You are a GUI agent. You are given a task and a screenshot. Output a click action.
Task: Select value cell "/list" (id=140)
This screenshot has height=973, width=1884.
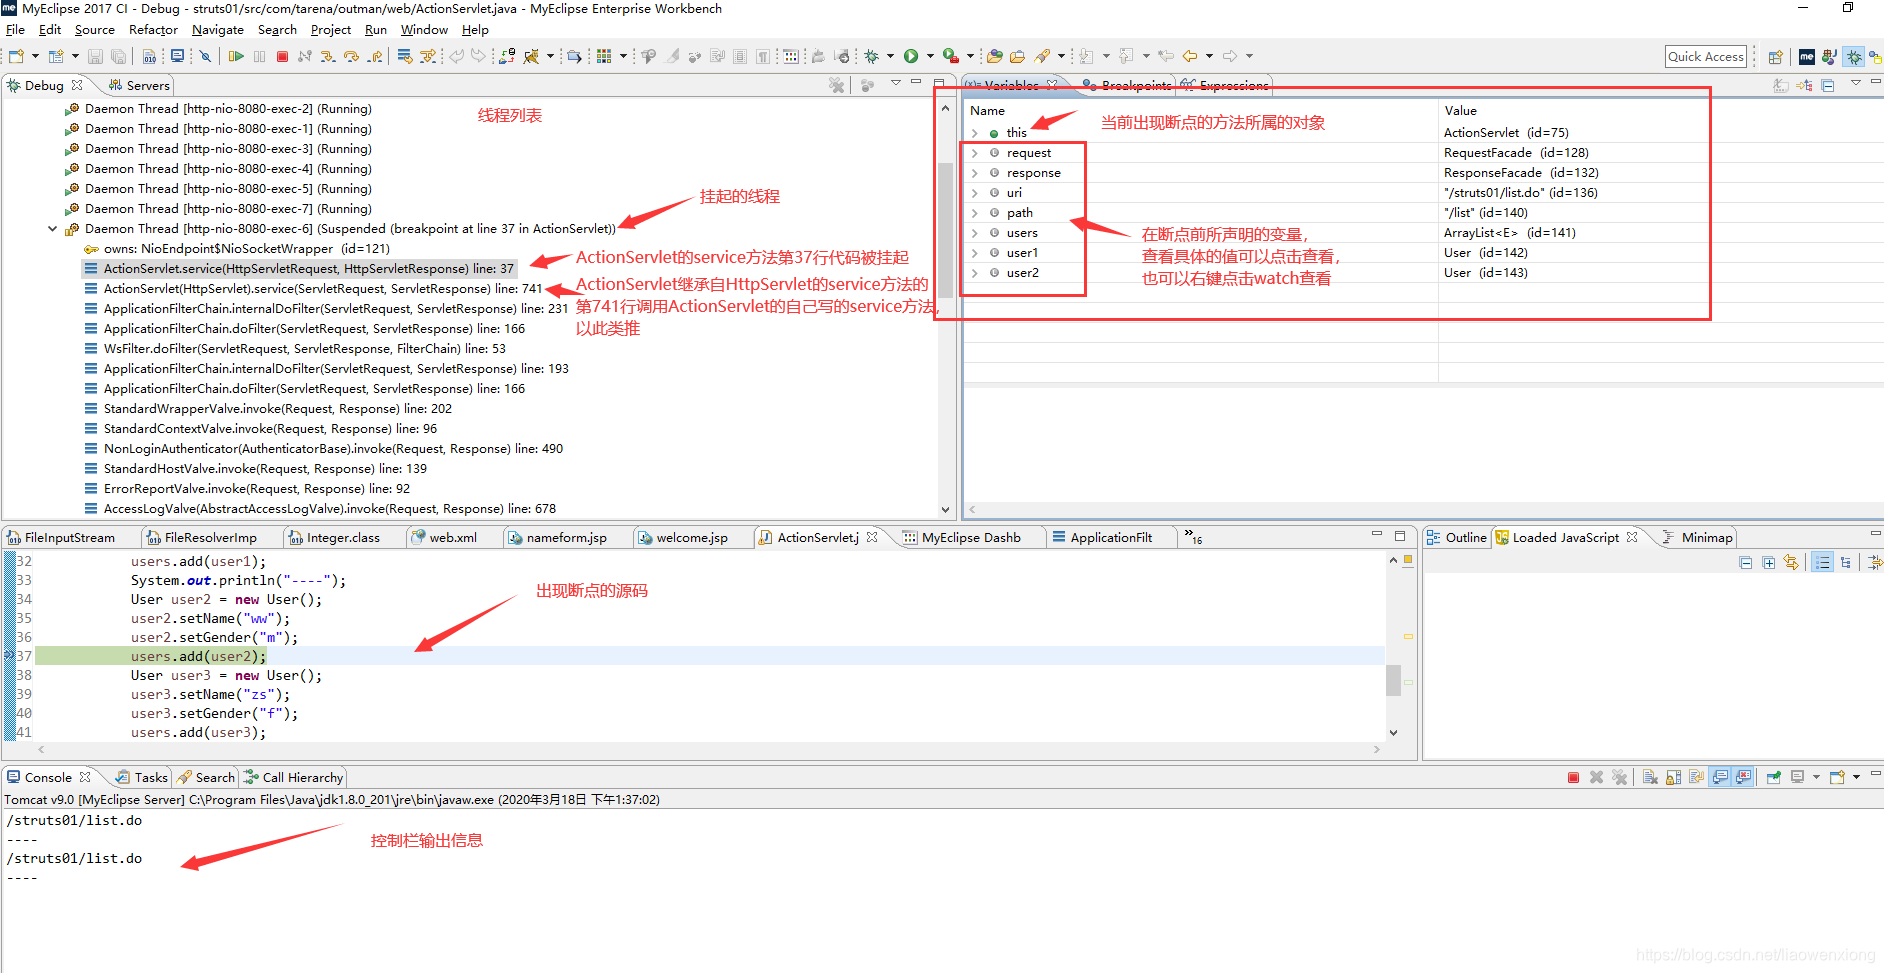[x=1486, y=213]
